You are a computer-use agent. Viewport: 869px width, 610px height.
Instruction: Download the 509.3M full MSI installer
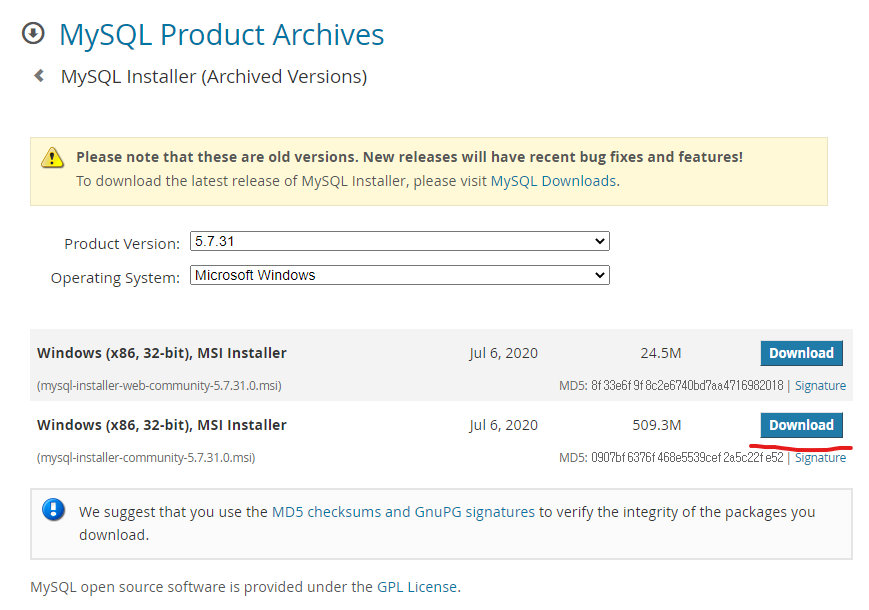click(x=801, y=425)
